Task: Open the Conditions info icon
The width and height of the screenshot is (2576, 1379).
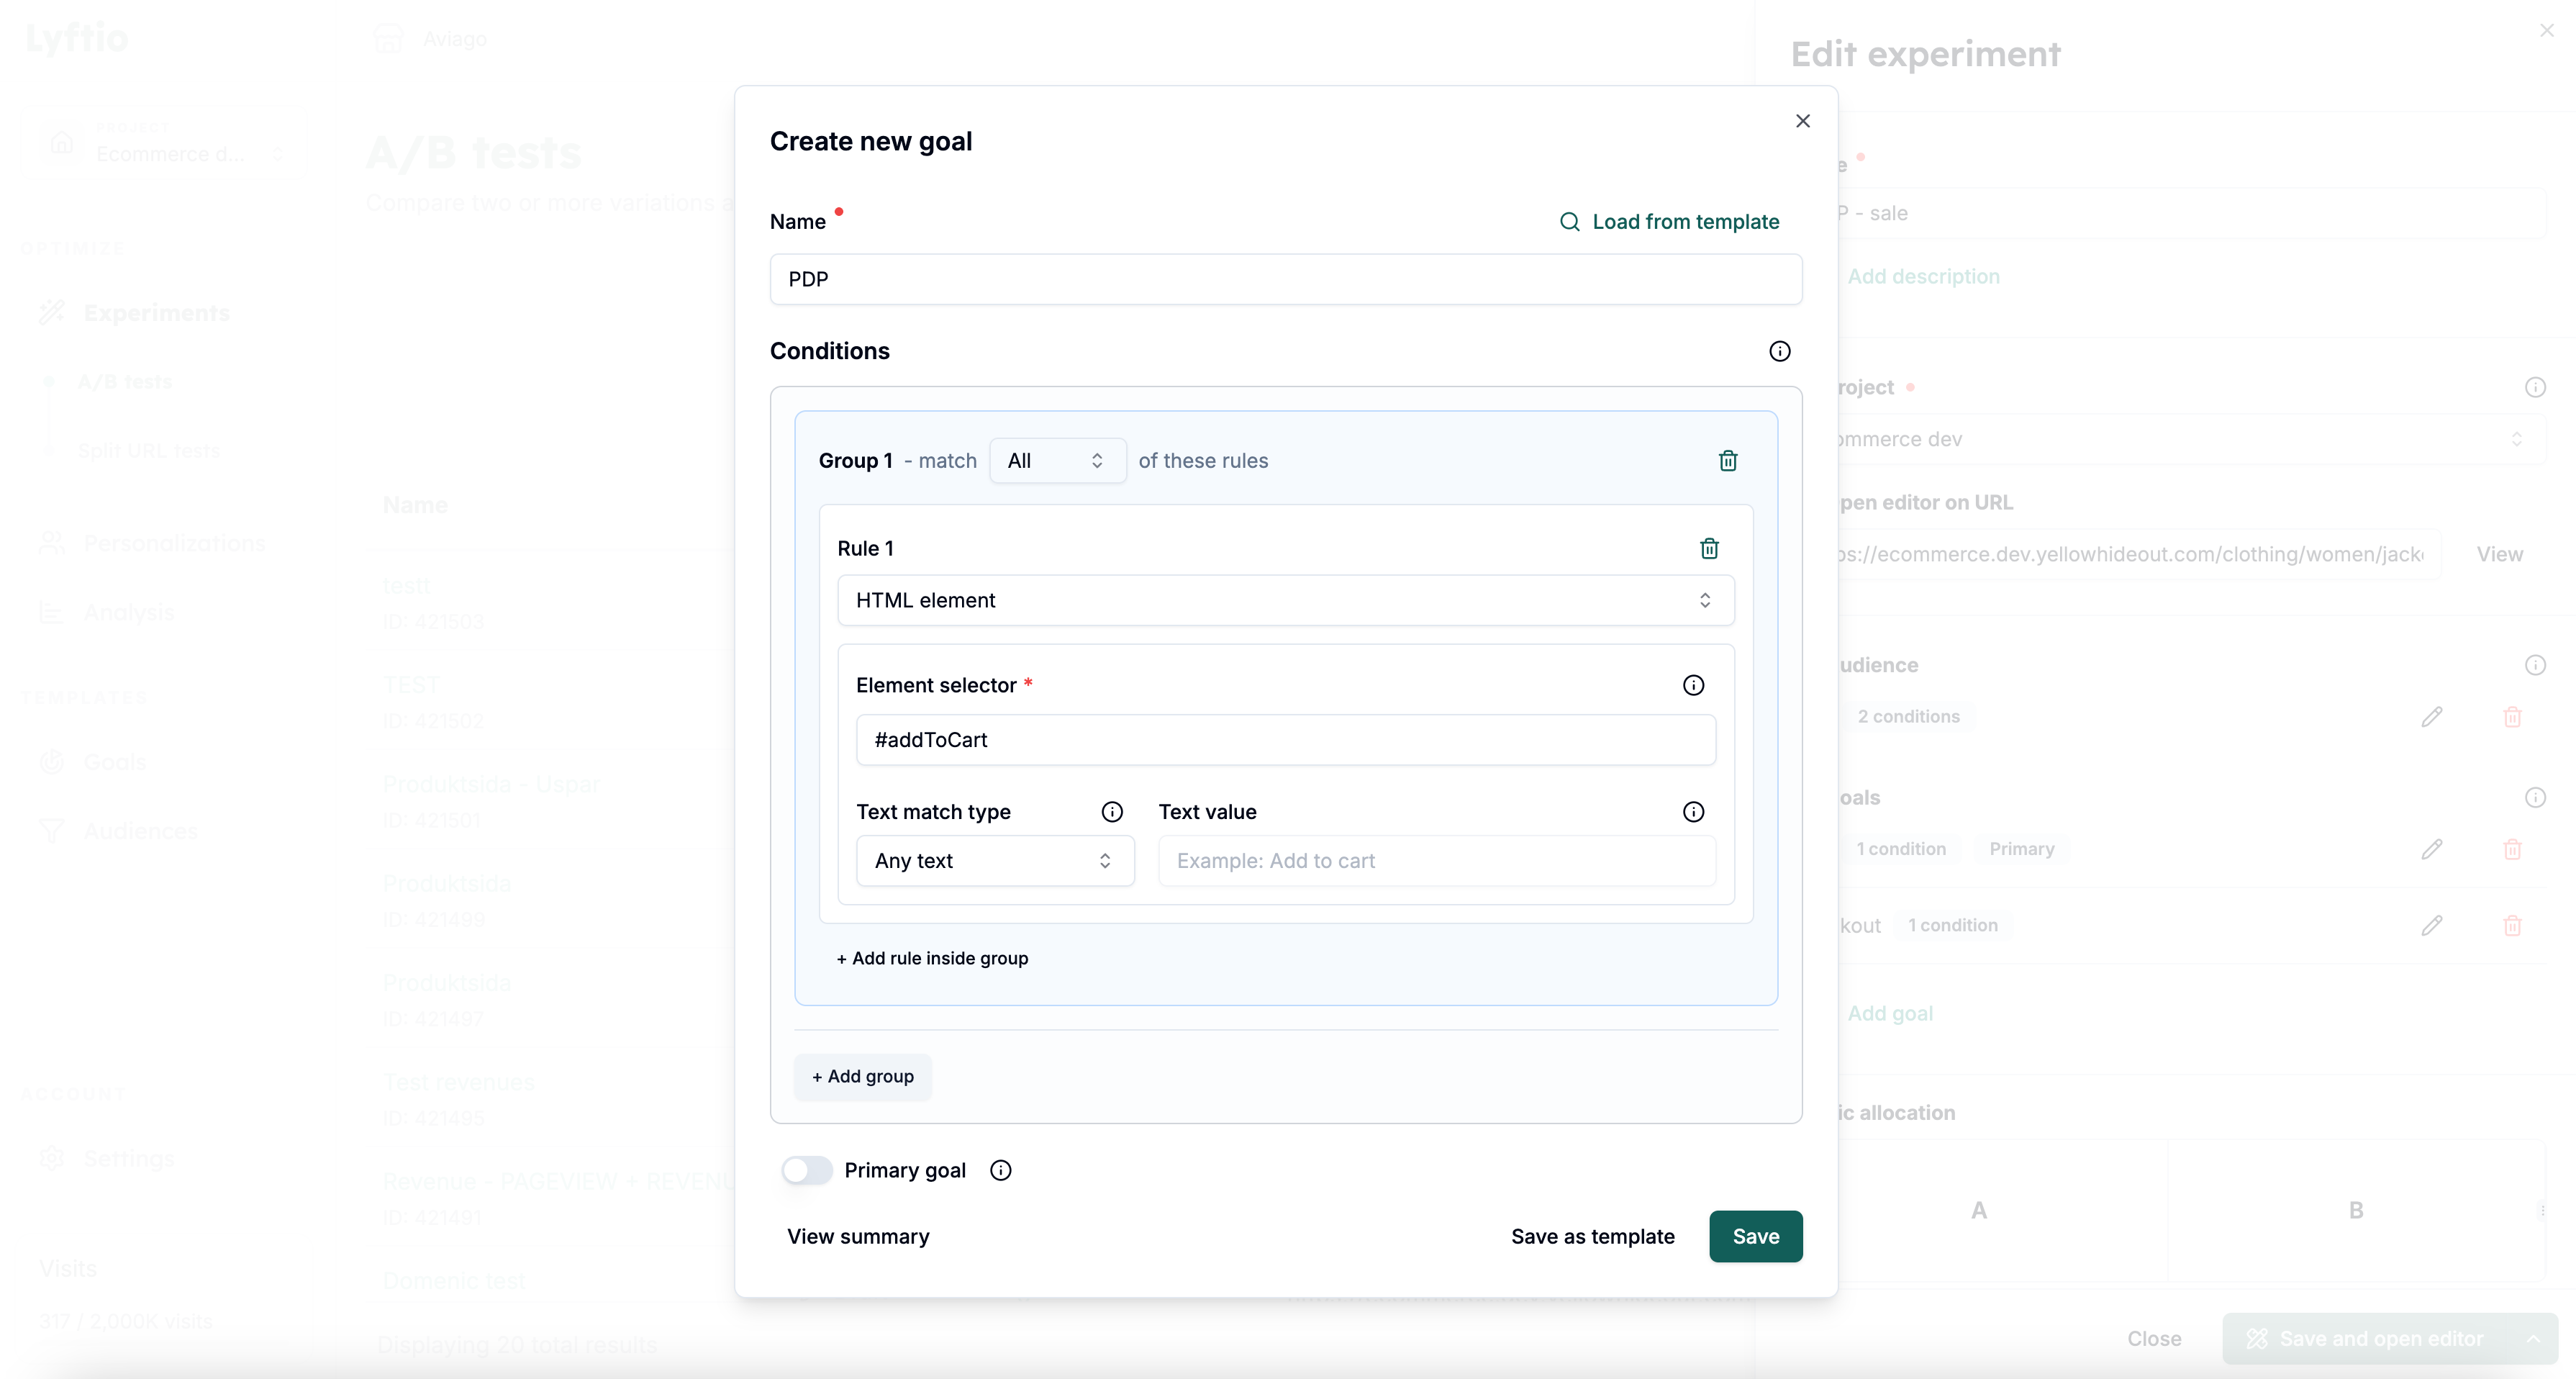Action: [x=1779, y=351]
